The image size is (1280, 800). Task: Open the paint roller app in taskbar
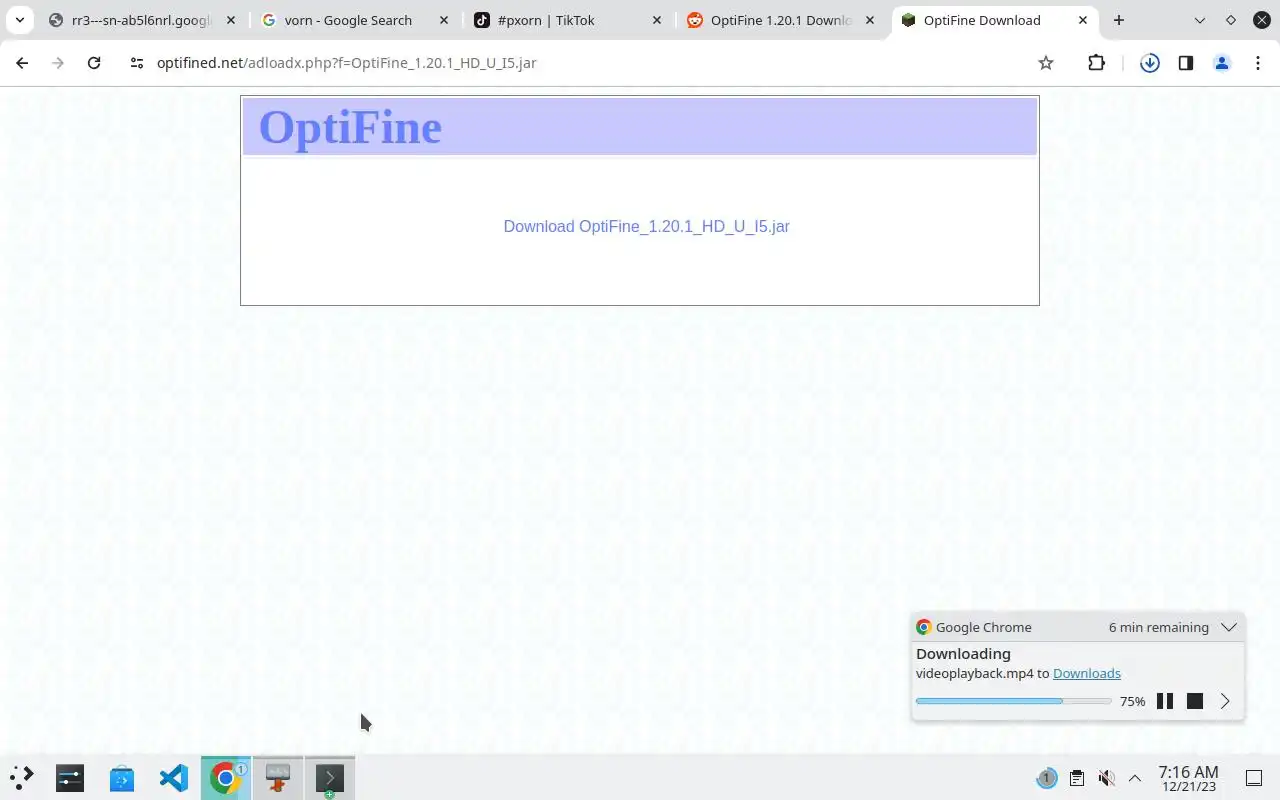(x=278, y=777)
